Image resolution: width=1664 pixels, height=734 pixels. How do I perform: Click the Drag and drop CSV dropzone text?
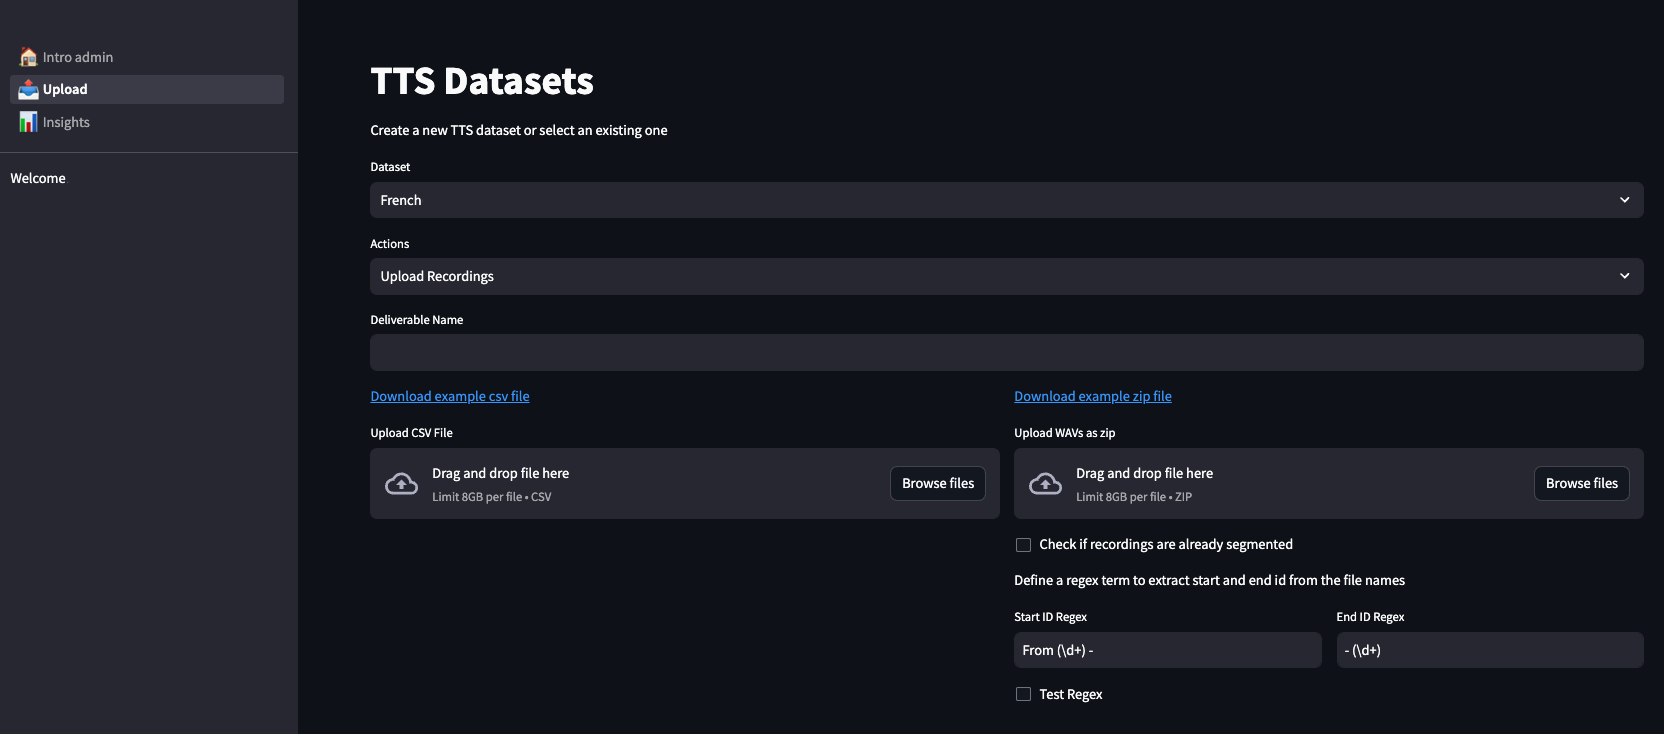click(x=500, y=473)
